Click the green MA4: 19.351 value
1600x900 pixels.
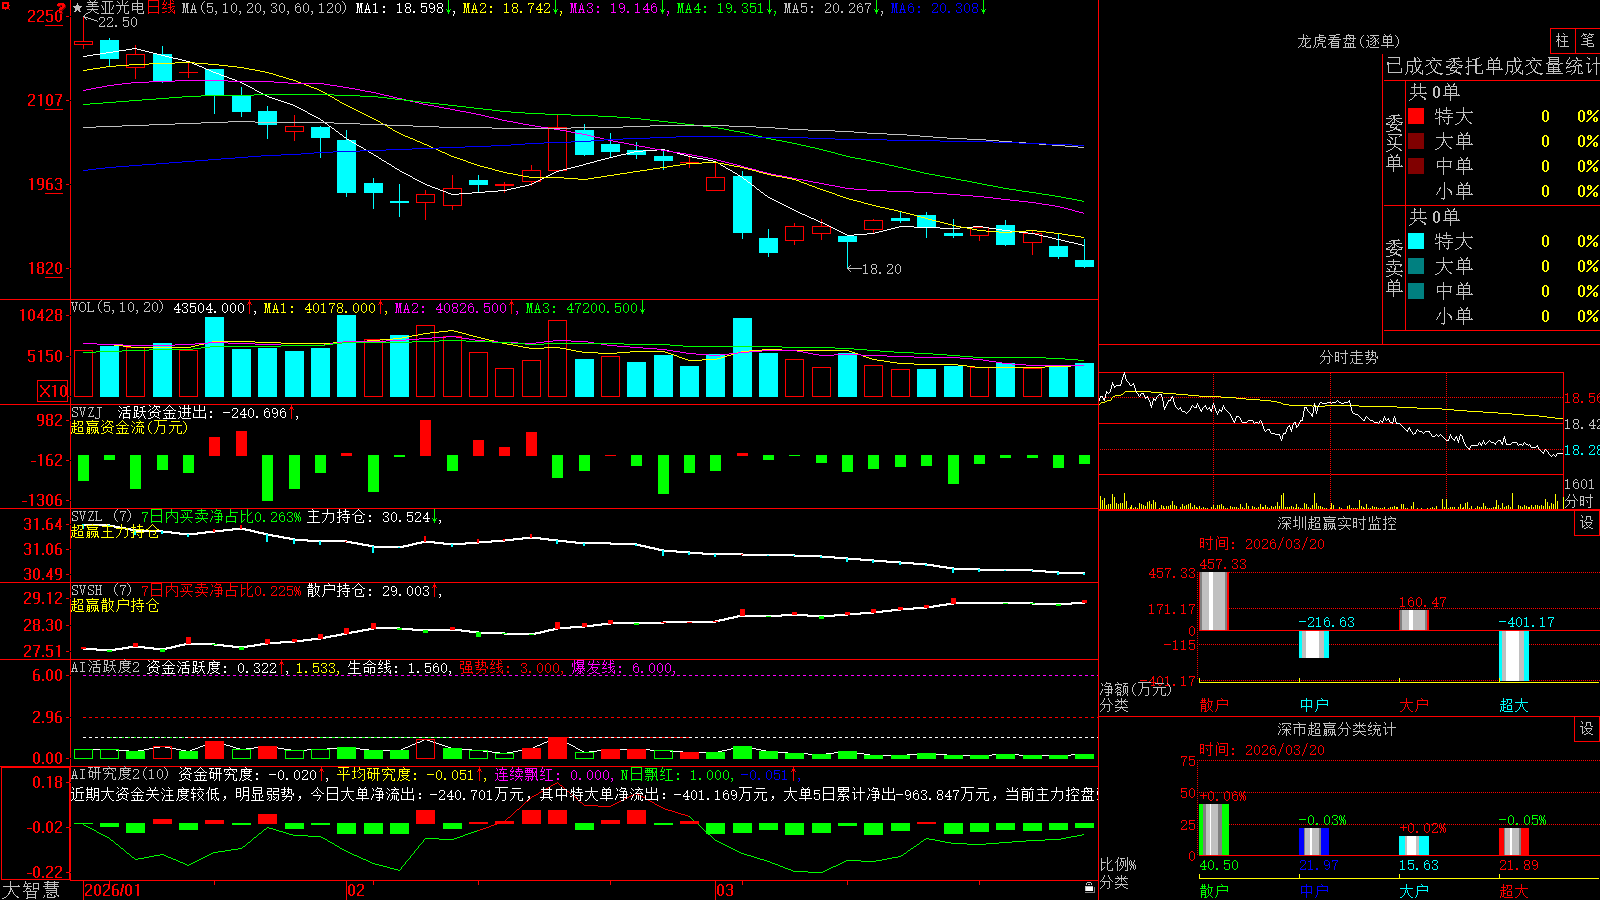tap(724, 8)
